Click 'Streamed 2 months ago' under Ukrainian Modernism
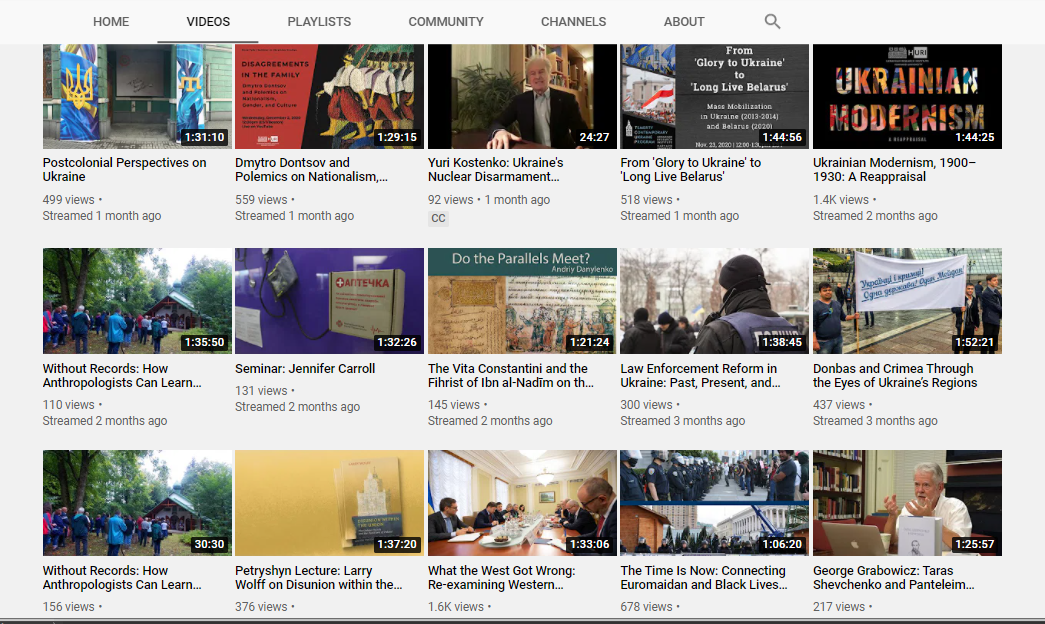The width and height of the screenshot is (1045, 624). click(x=875, y=215)
